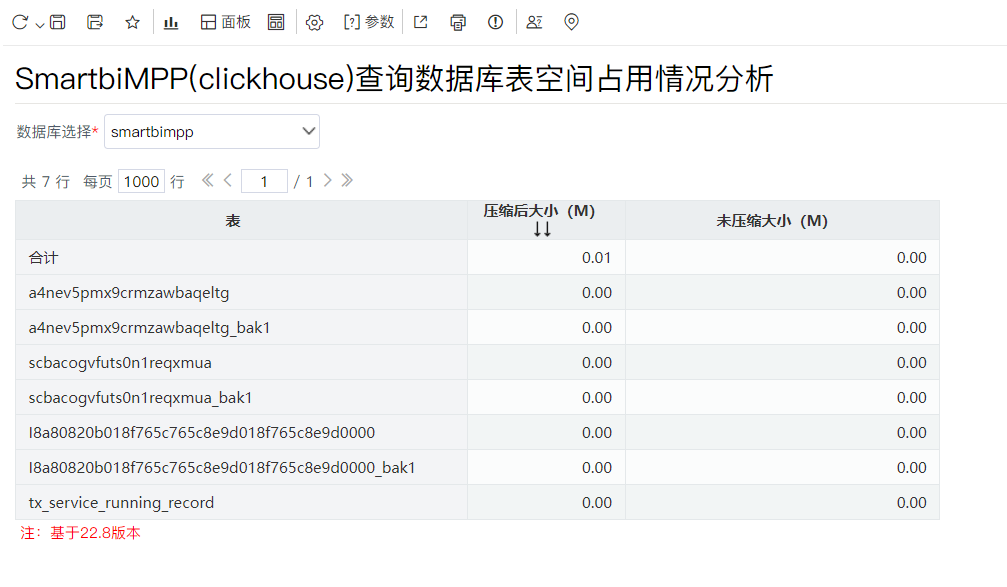The width and height of the screenshot is (1007, 587).
Task: Click the current page number field
Action: tap(264, 182)
